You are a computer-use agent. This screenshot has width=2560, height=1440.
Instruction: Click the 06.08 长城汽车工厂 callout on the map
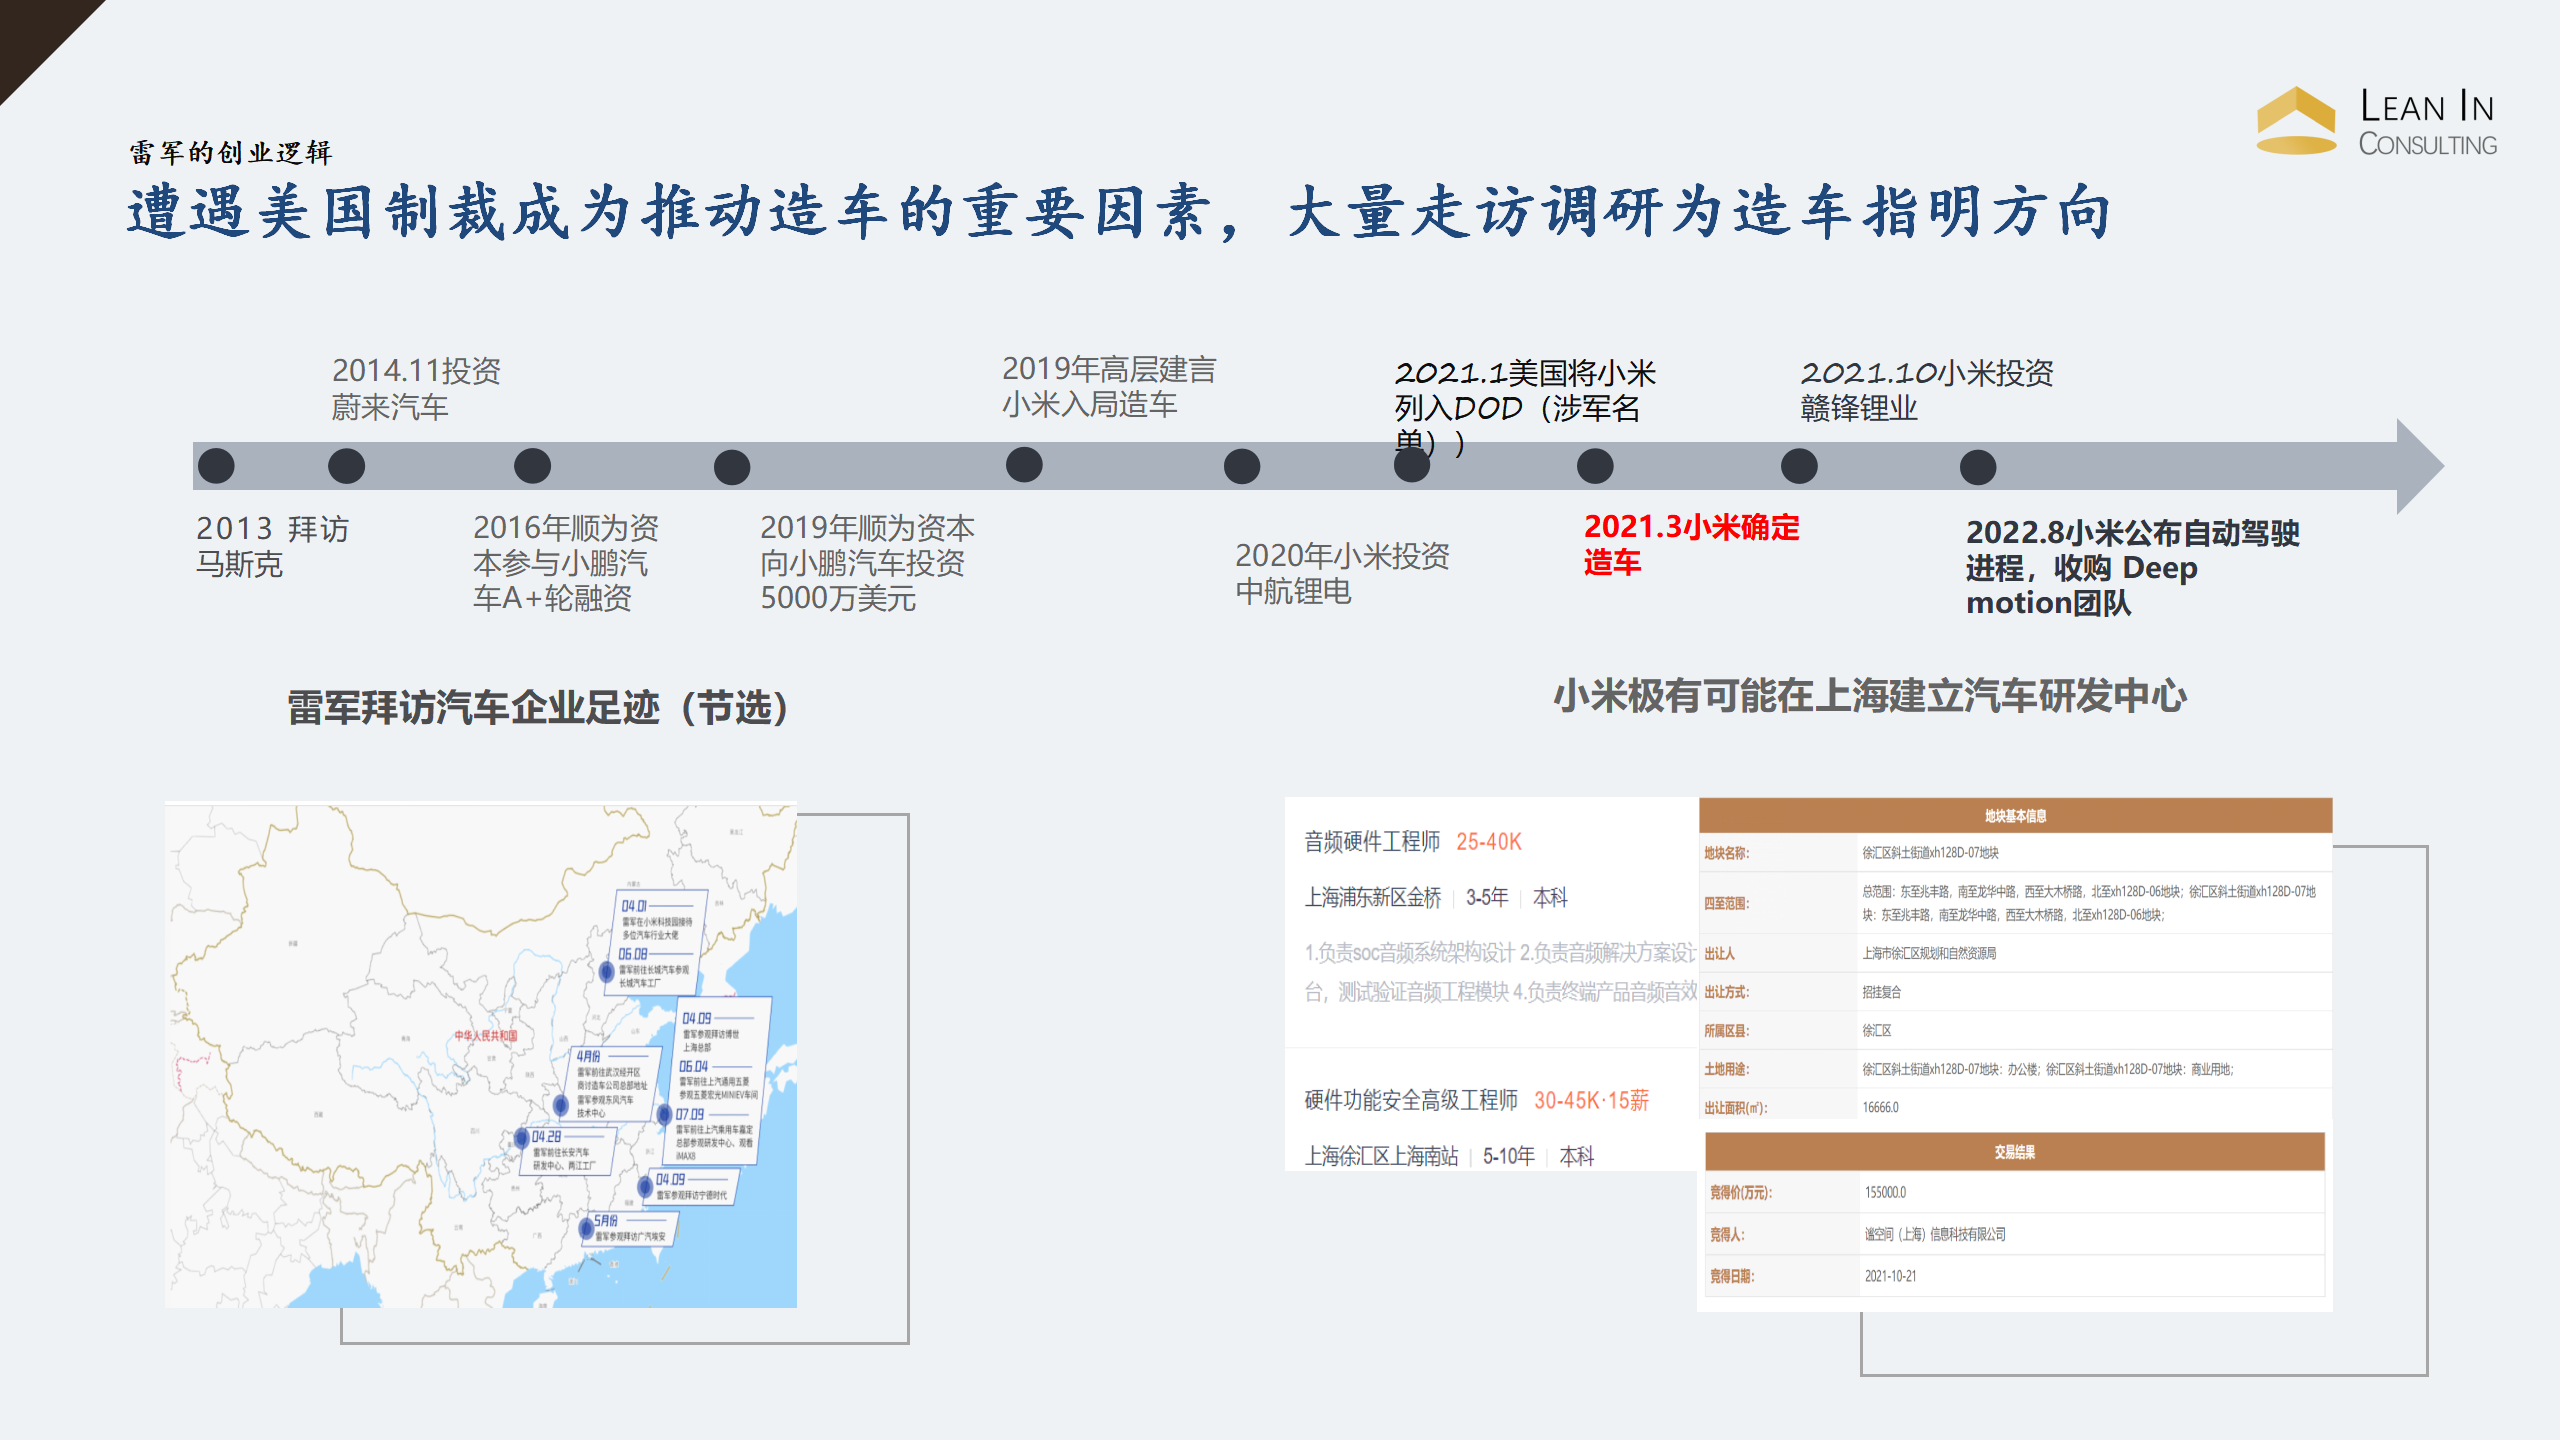(655, 969)
